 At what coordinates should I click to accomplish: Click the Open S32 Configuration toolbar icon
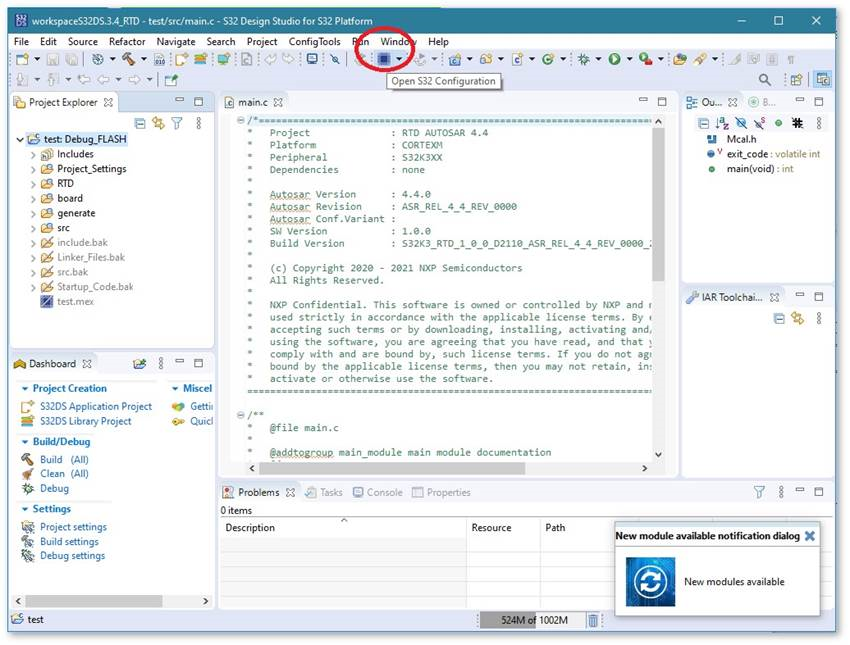(384, 59)
